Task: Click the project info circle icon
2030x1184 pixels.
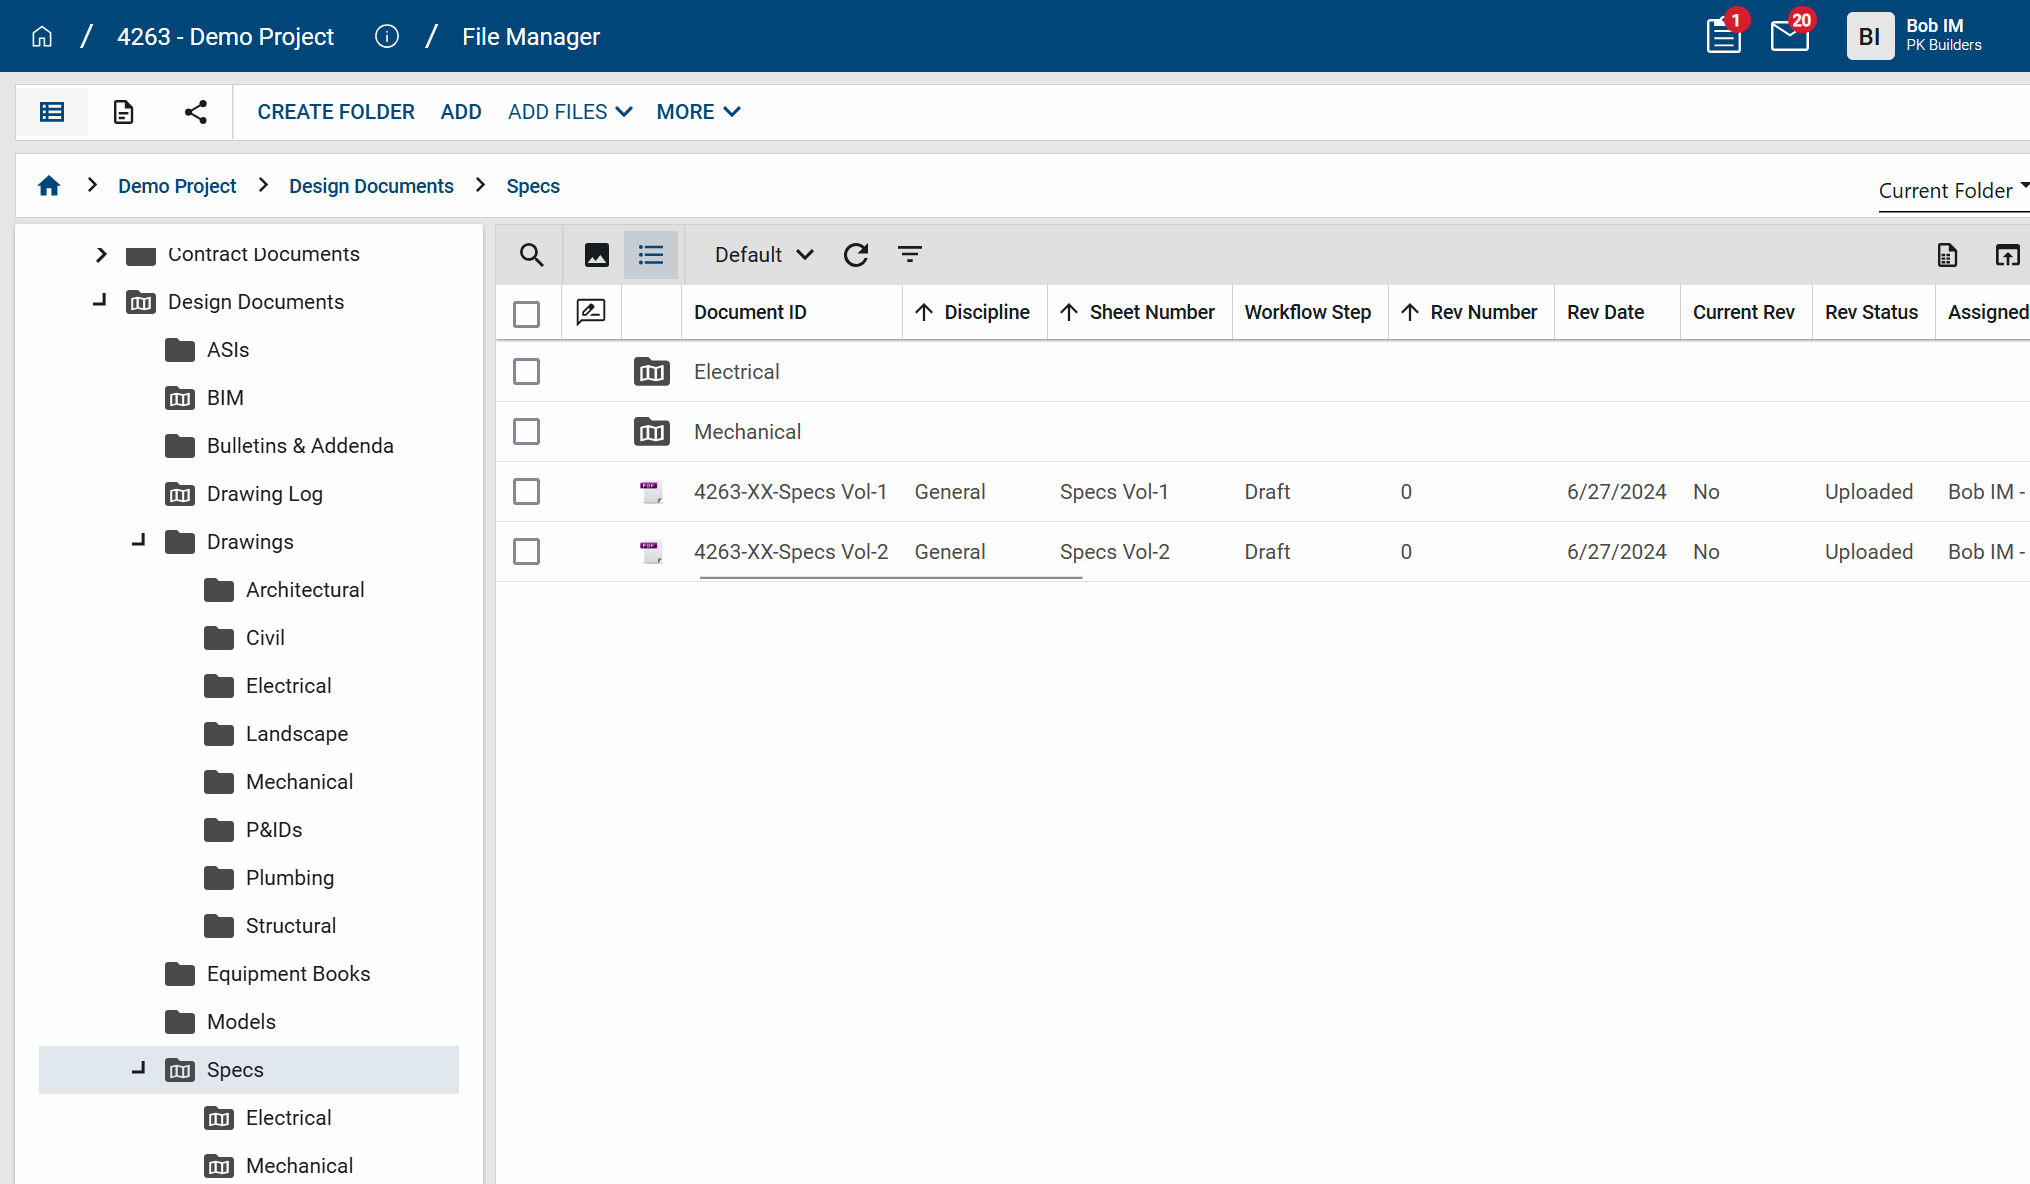Action: click(x=387, y=37)
